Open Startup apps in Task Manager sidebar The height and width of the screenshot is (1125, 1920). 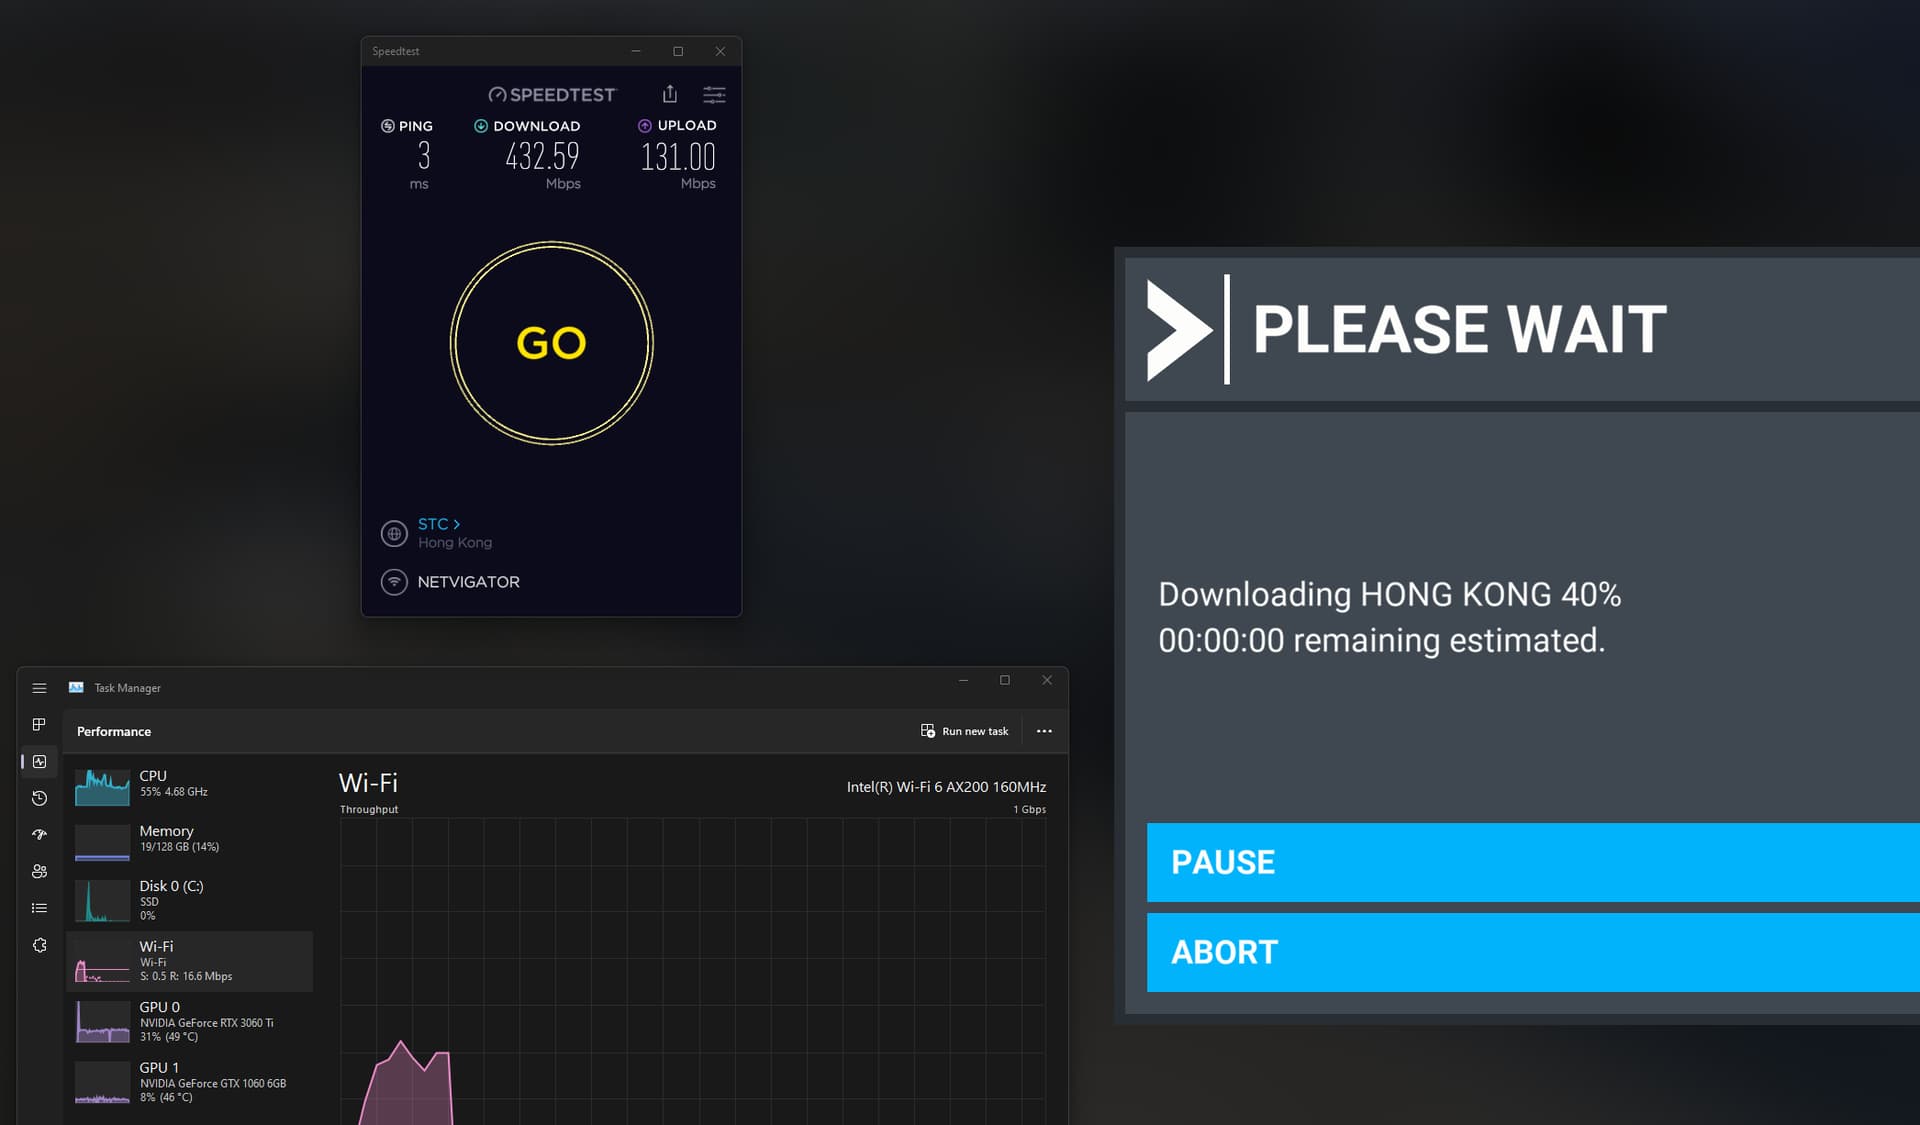tap(39, 834)
